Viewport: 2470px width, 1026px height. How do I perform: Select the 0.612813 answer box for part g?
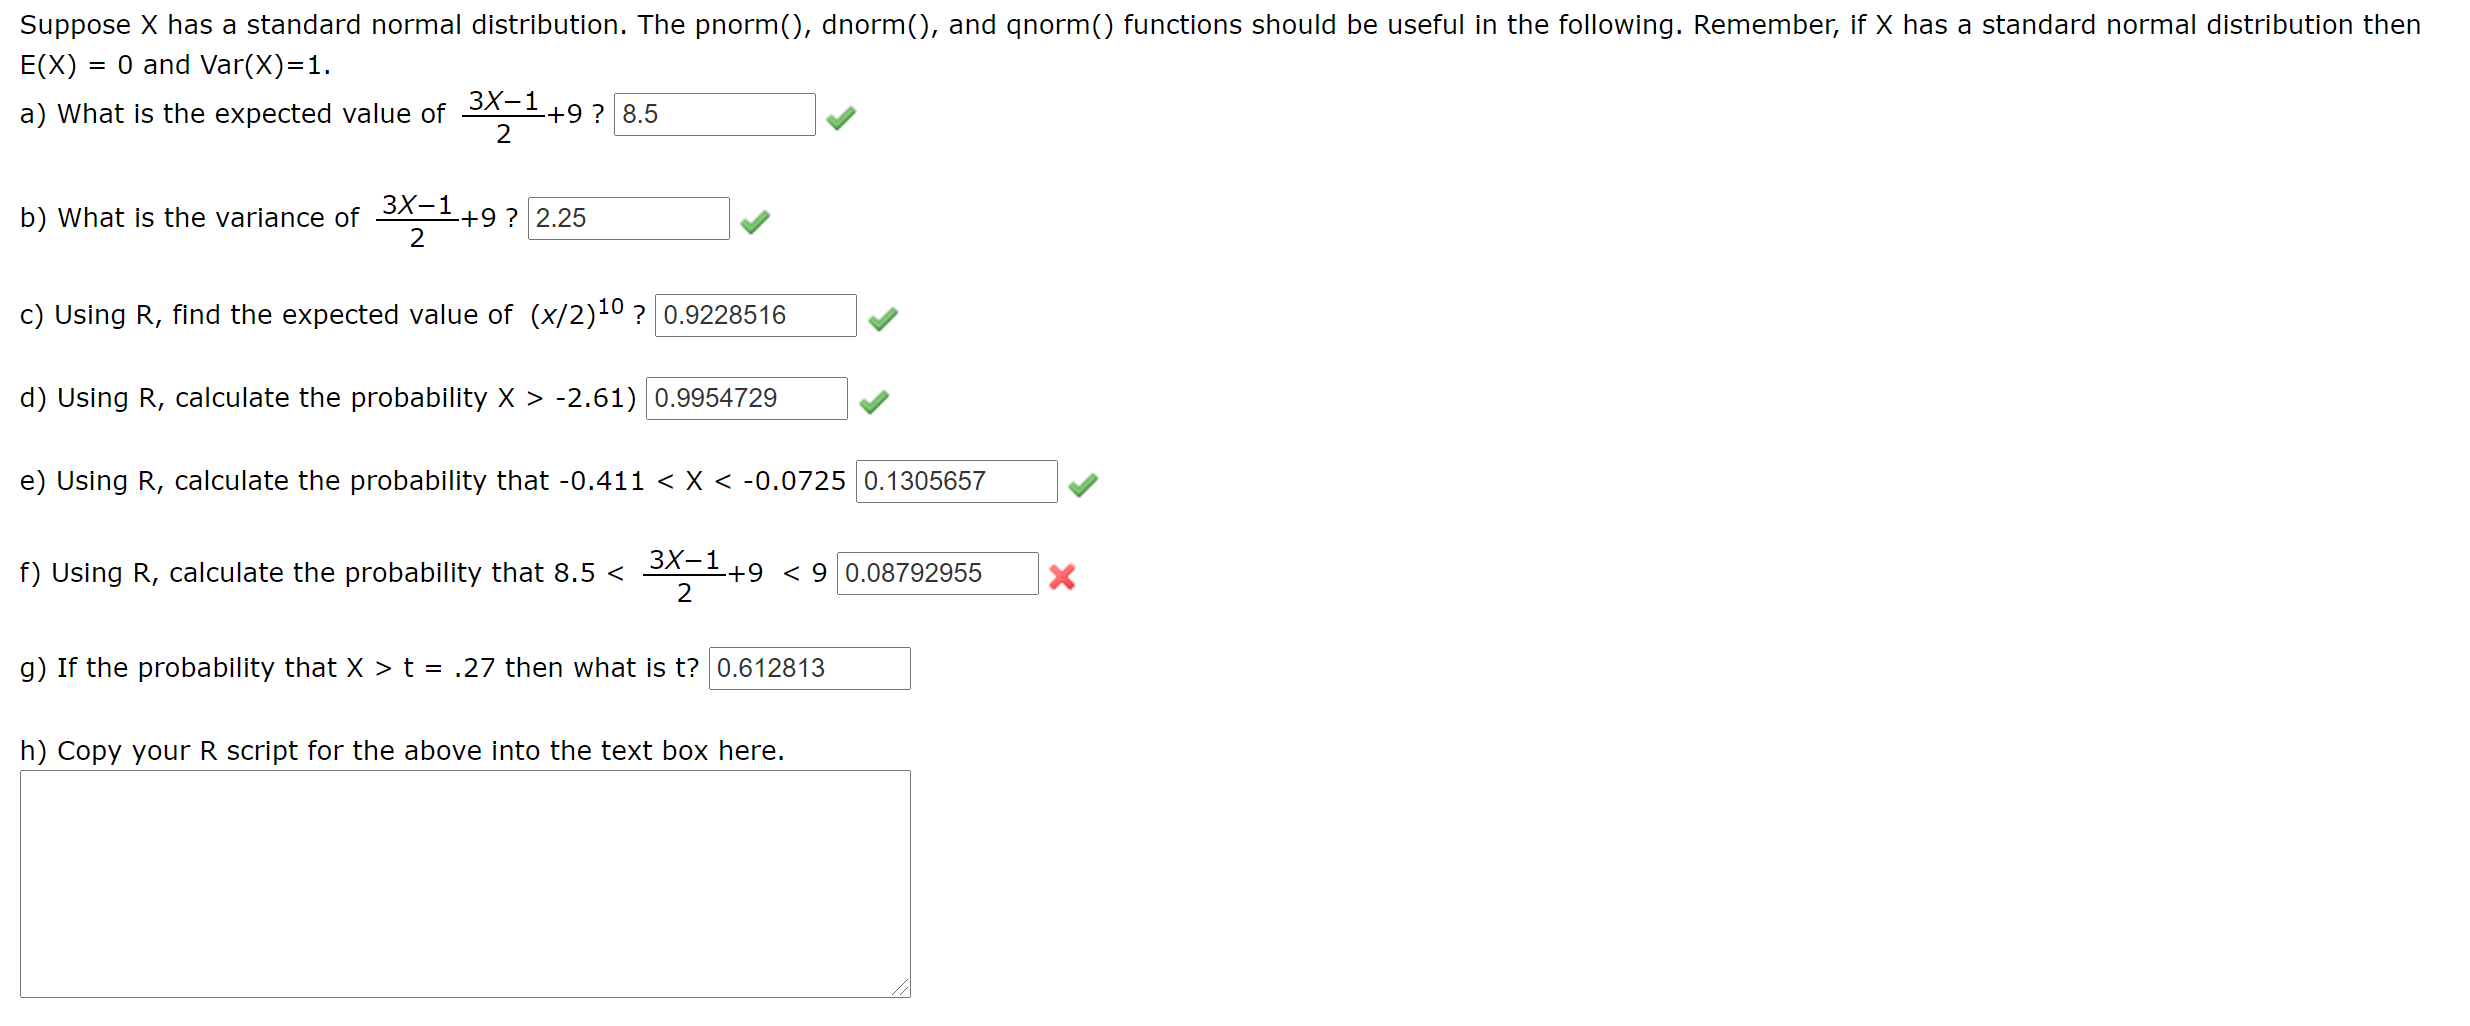pyautogui.click(x=808, y=668)
